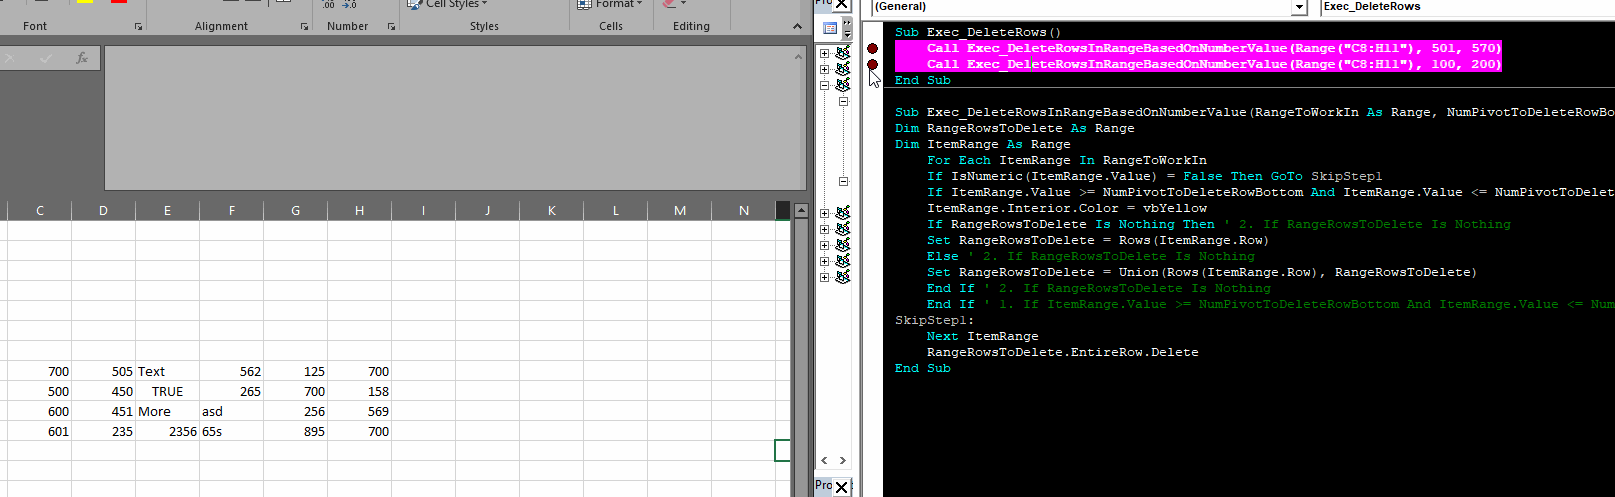Select the cell containing 125

click(x=296, y=371)
